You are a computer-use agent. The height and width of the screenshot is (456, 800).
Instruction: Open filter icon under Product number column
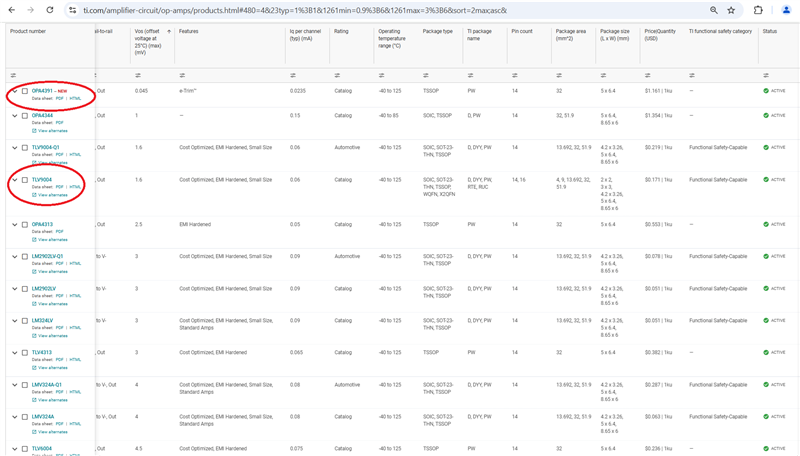tap(13, 75)
